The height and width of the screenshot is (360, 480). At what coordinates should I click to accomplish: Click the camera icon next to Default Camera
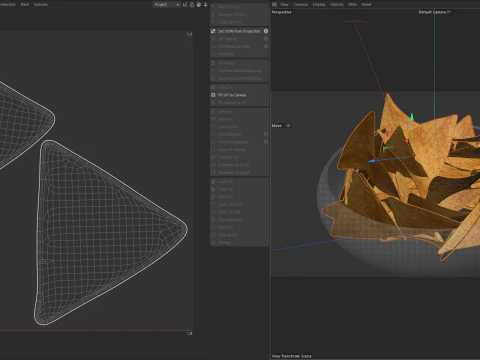(x=449, y=12)
